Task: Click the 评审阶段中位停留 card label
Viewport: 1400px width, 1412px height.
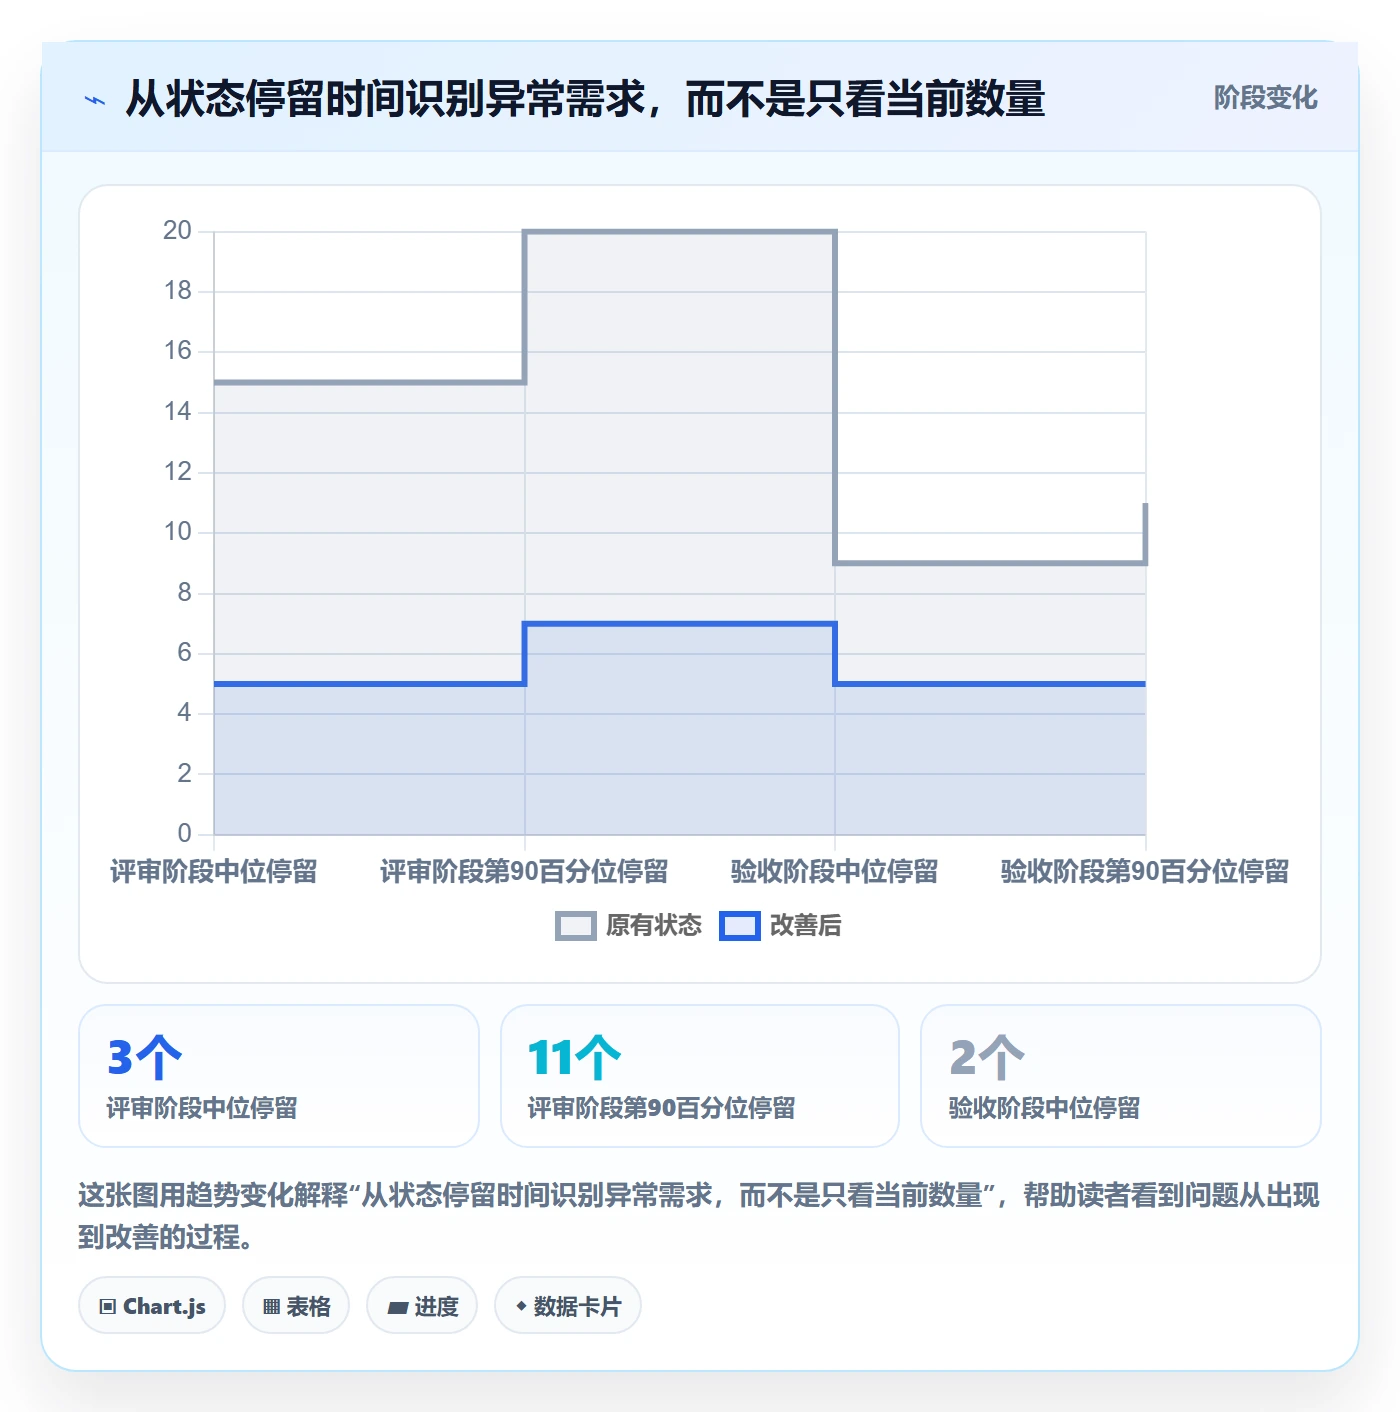Action: coord(202,1108)
